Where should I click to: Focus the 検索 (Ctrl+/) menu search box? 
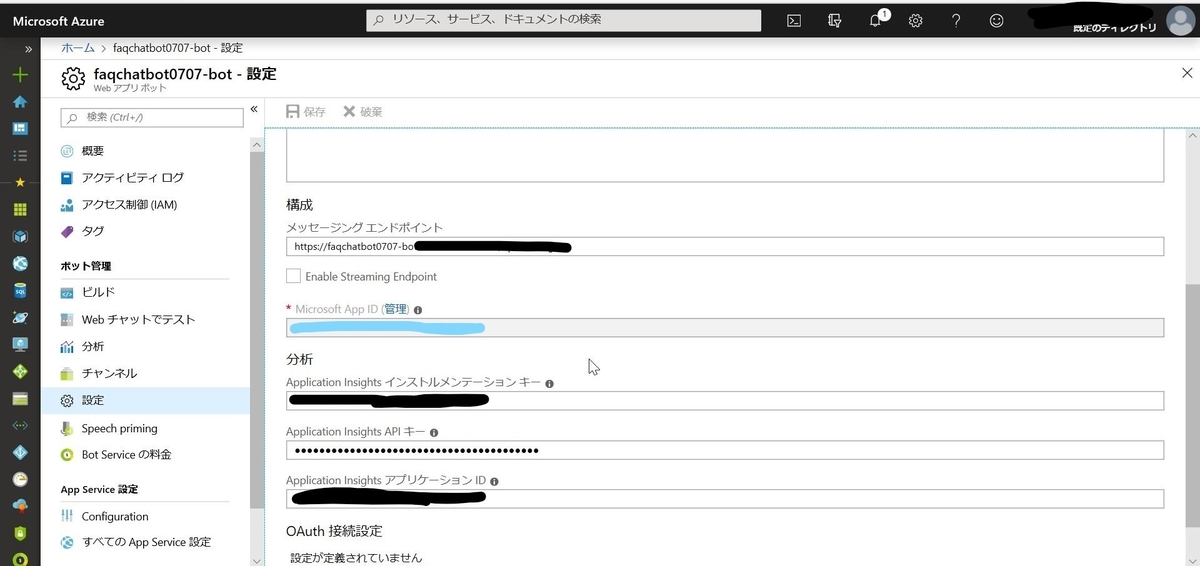[152, 117]
